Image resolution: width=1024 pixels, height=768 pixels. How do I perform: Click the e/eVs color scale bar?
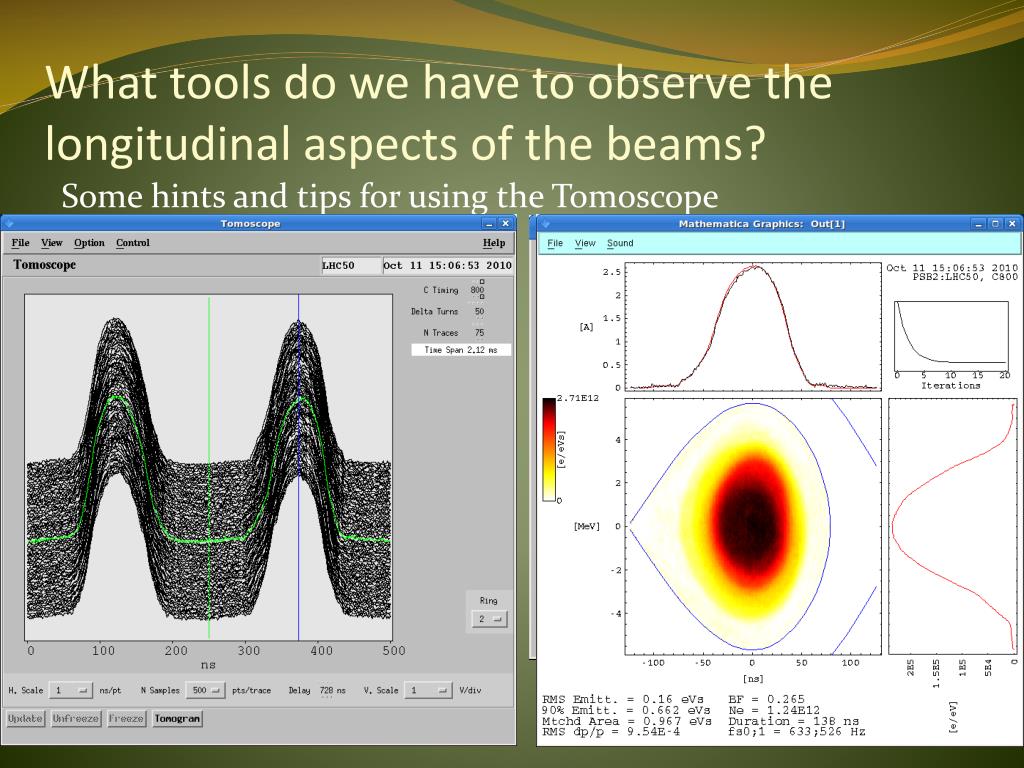tap(549, 449)
